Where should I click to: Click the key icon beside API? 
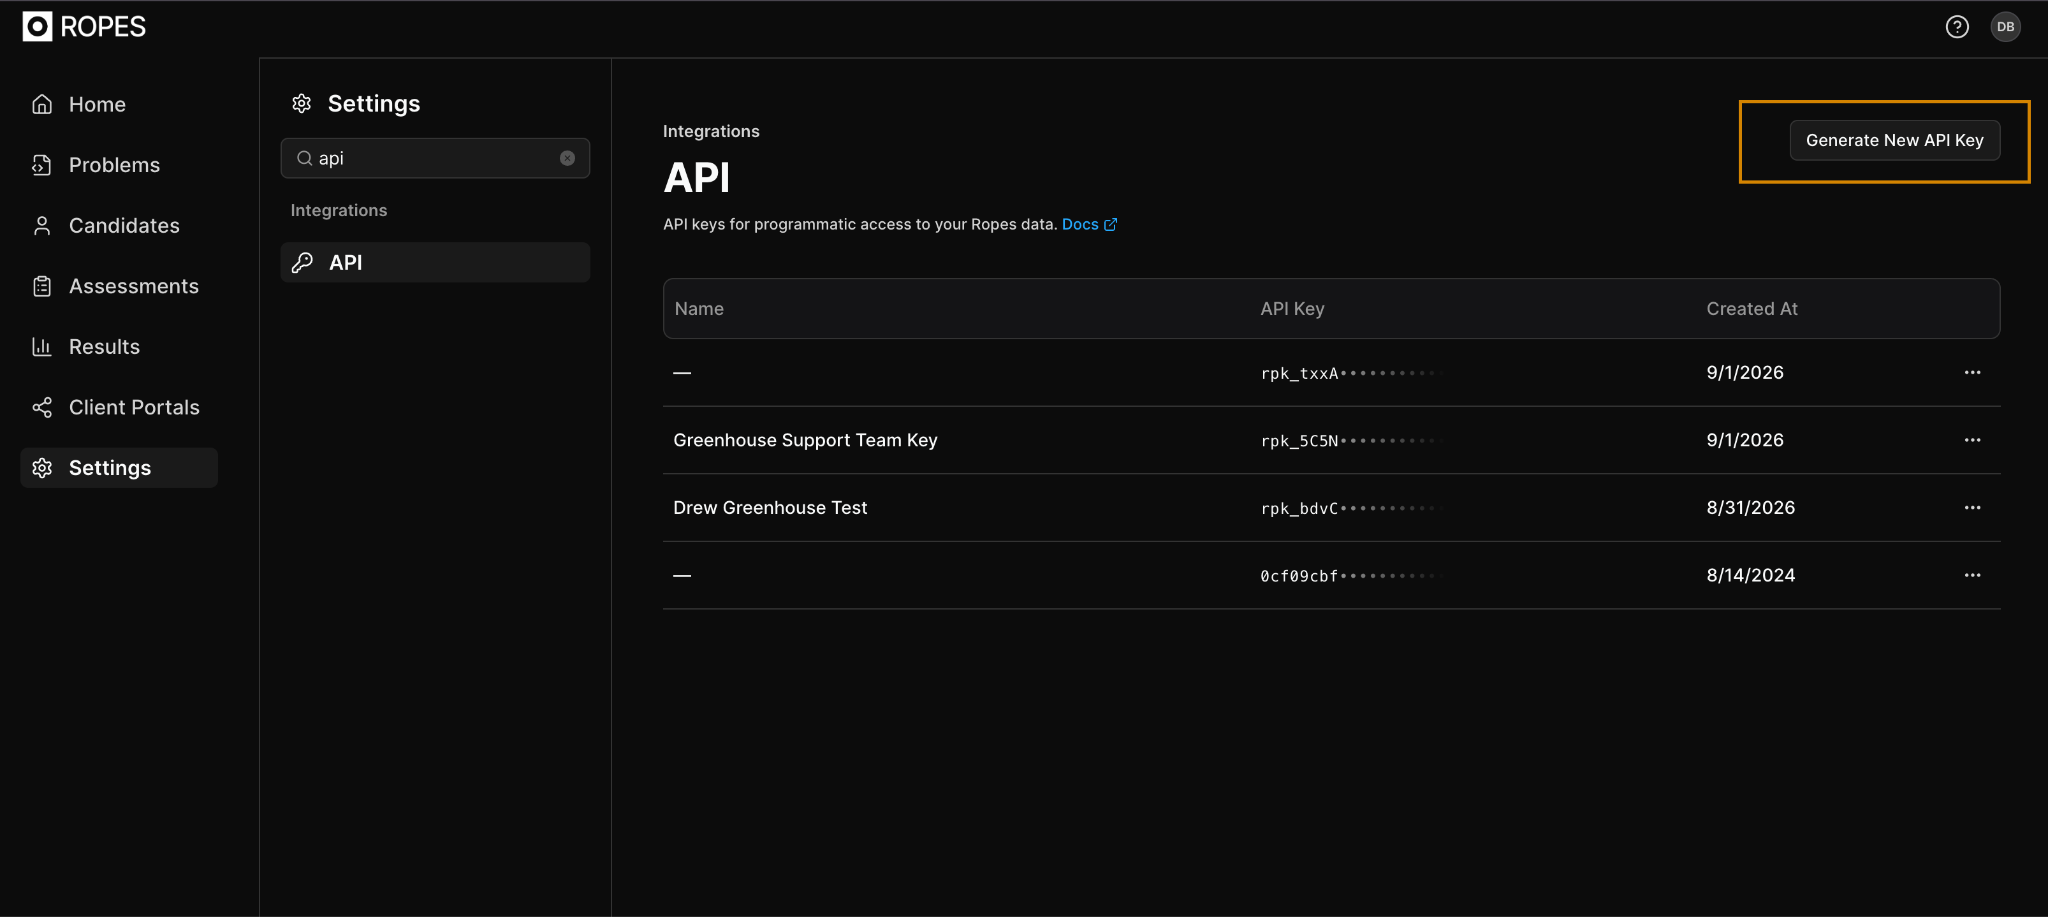tap(302, 263)
